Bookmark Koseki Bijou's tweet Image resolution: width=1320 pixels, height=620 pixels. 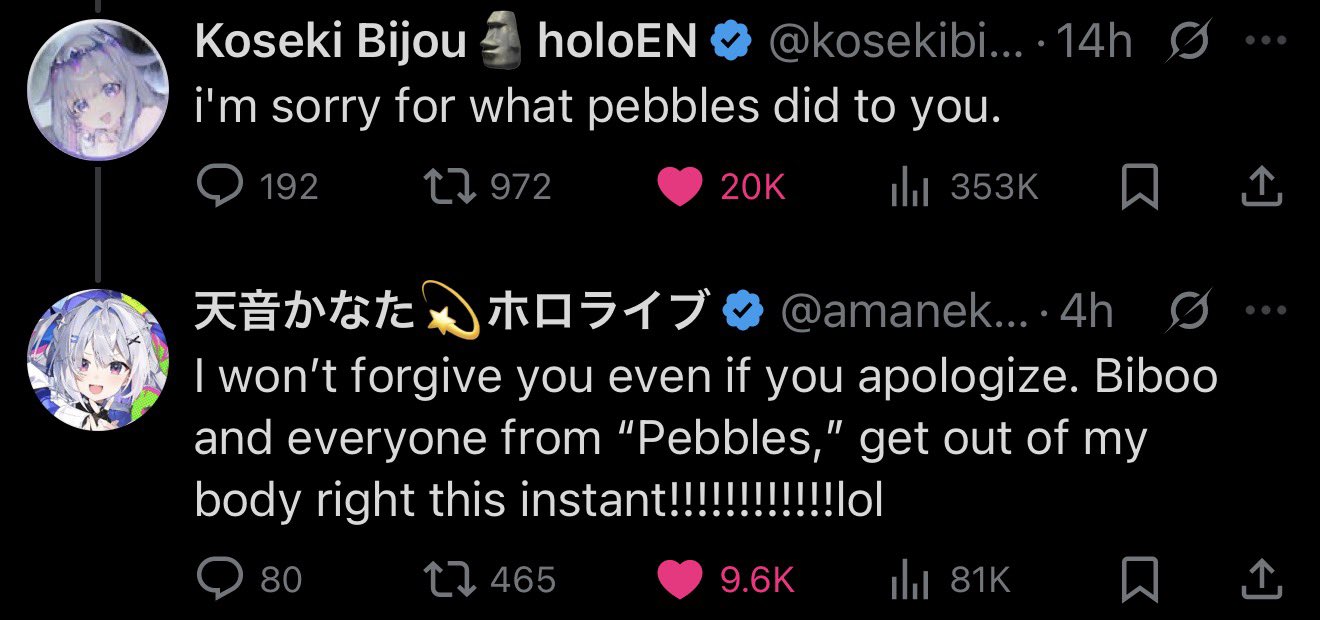point(1140,186)
